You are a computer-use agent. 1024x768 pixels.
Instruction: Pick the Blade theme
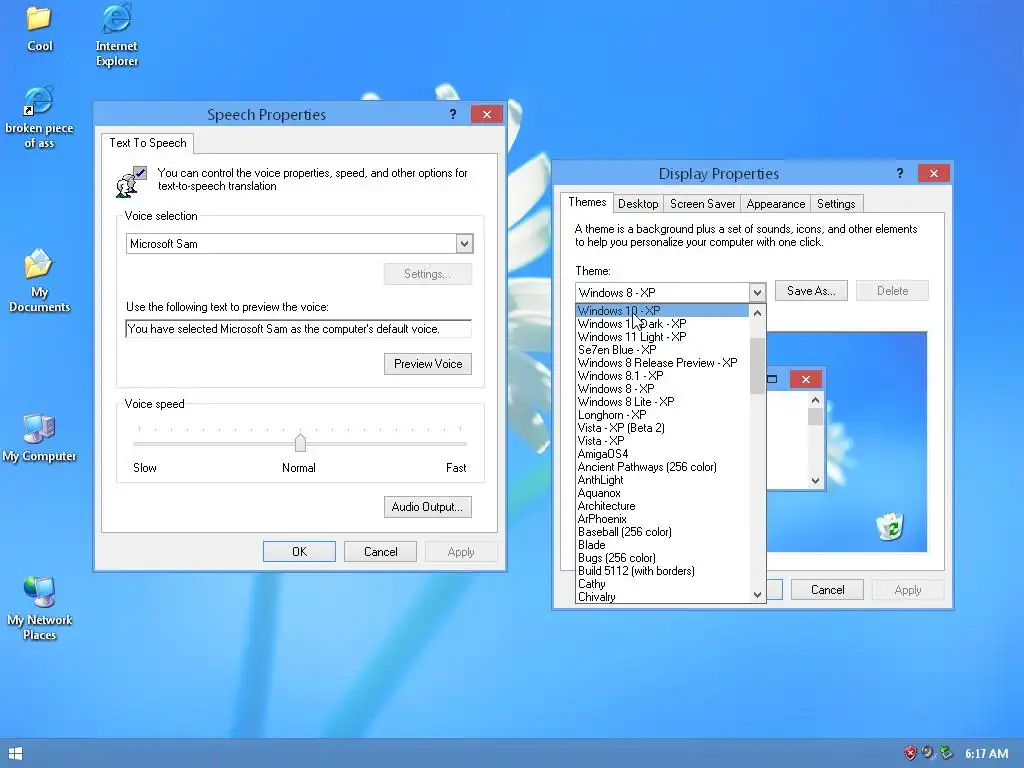click(x=662, y=545)
